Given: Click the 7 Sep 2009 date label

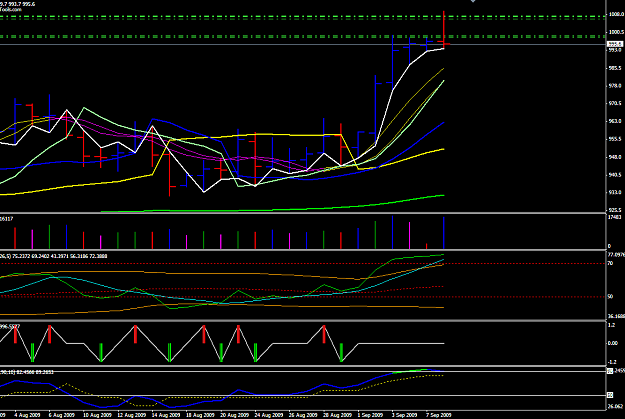Looking at the screenshot, I should (438, 415).
